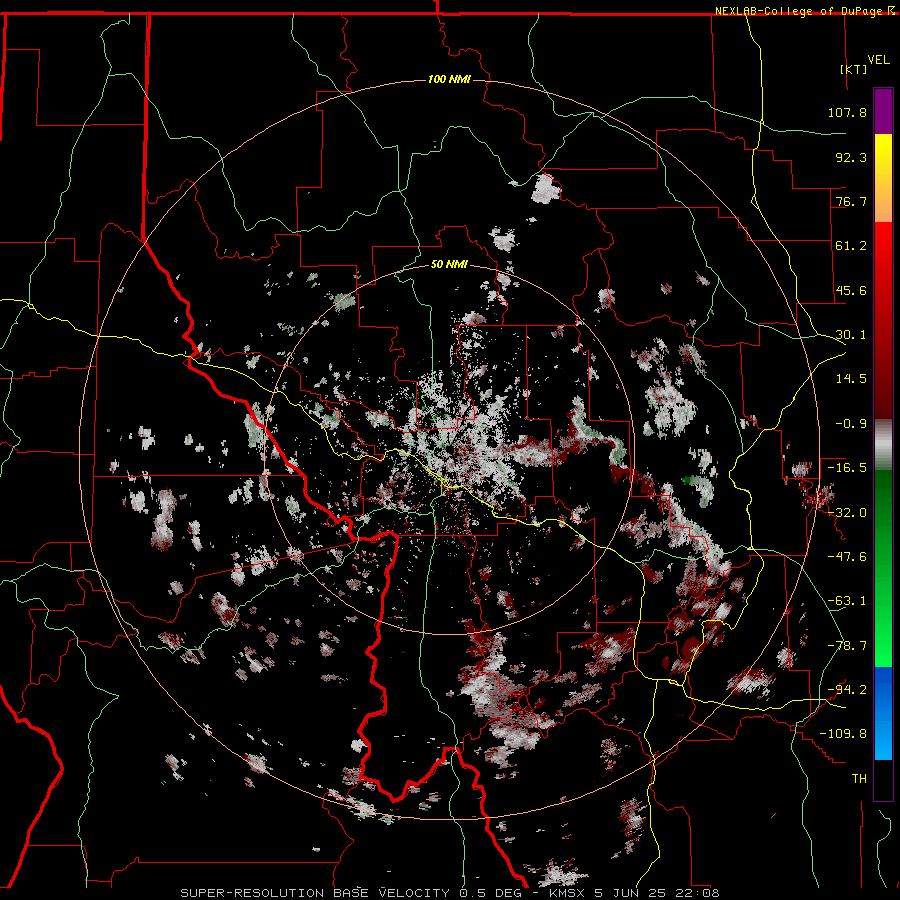Click the TH threshold label in legend
This screenshot has width=900, height=900.
click(x=859, y=779)
